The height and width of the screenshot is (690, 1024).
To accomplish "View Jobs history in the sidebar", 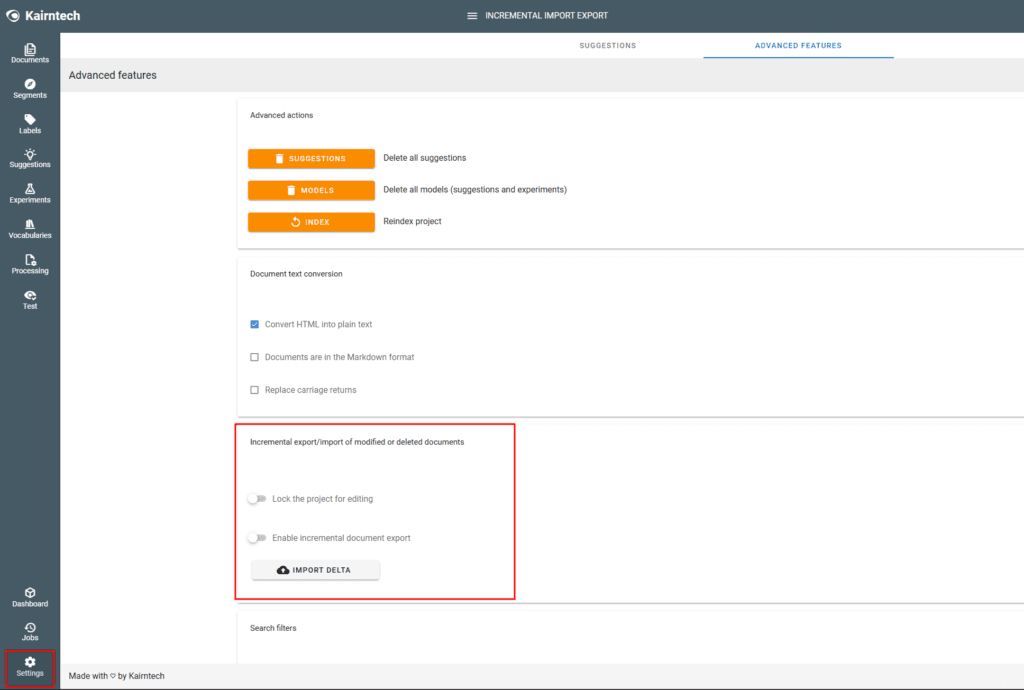I will pyautogui.click(x=30, y=631).
